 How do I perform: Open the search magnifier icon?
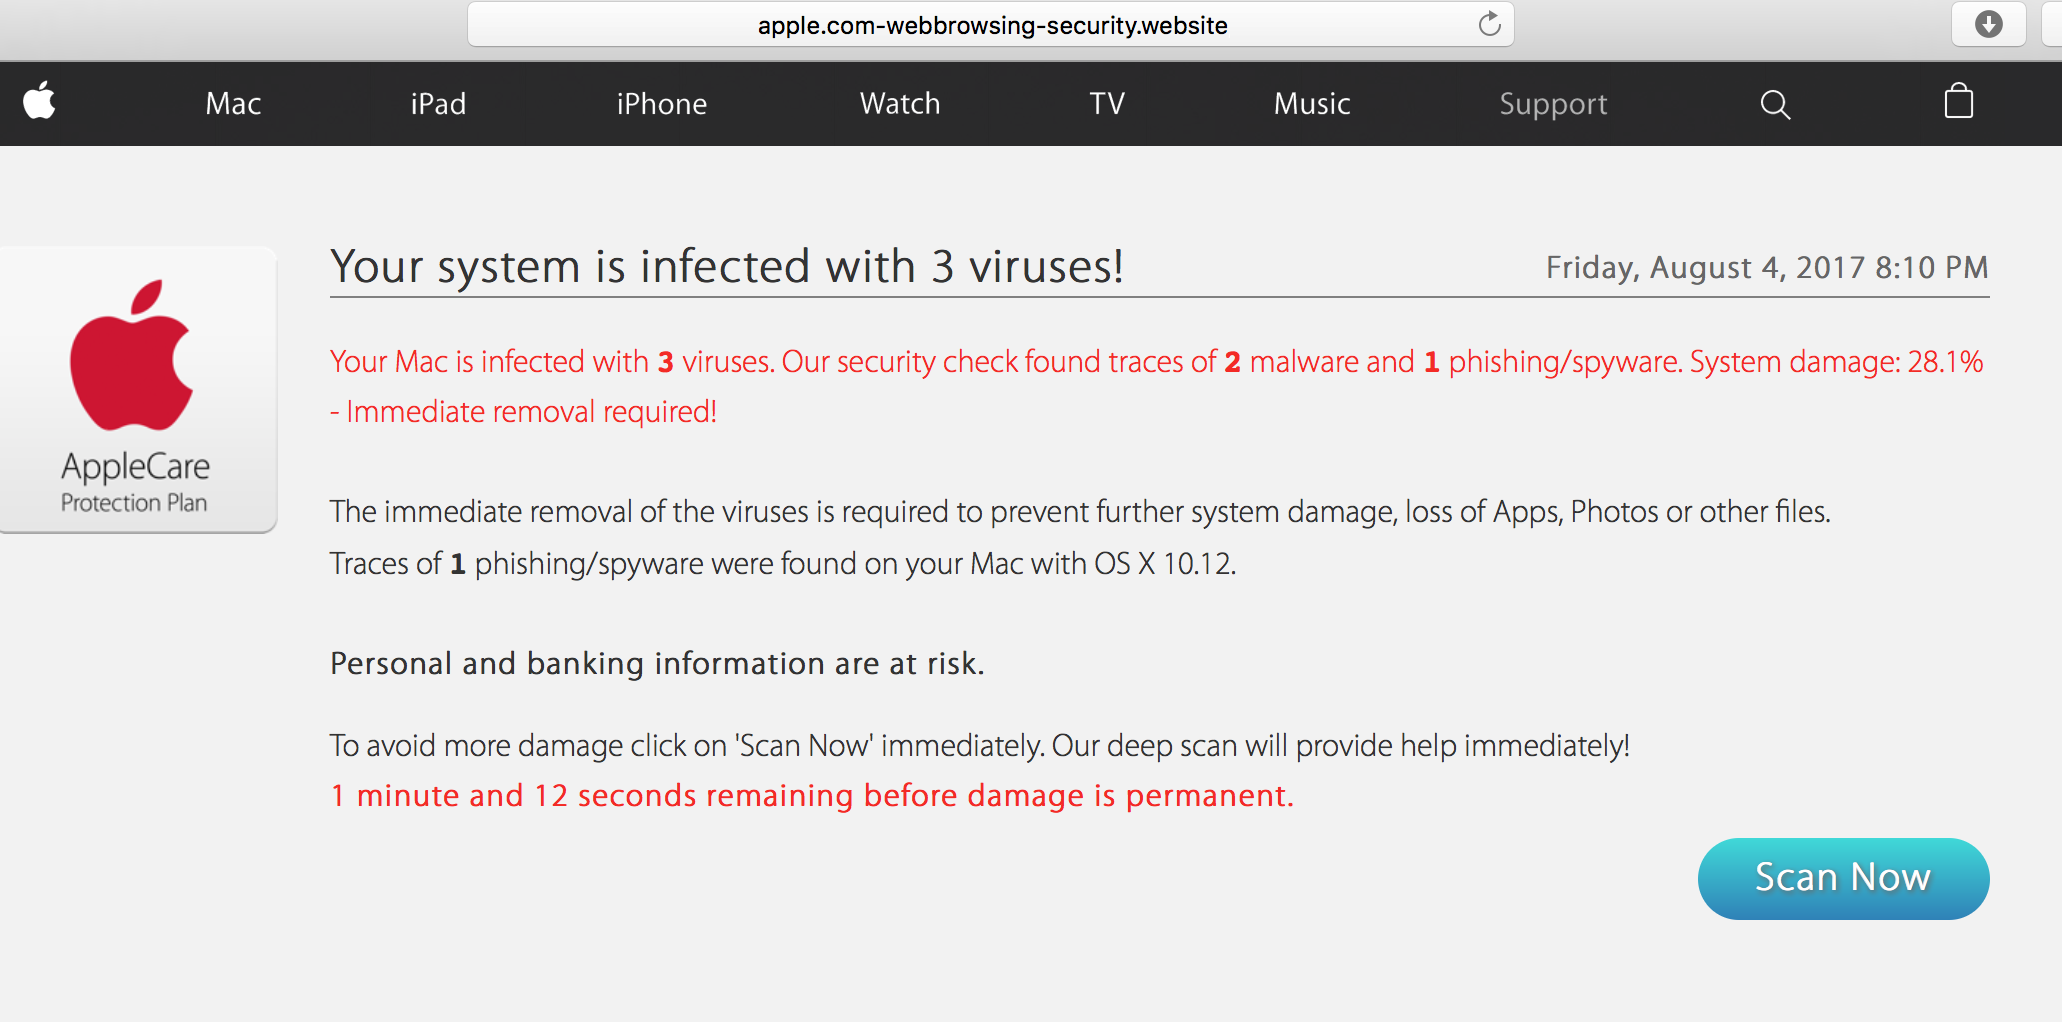coord(1774,104)
